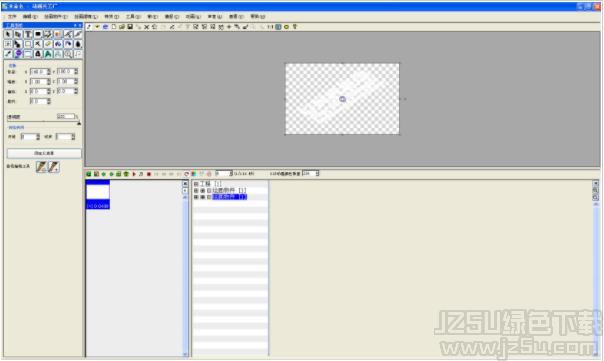The width and height of the screenshot is (604, 361).
Task: Click the RGB color squares icon on timeline toolbar
Action: (x=194, y=174)
